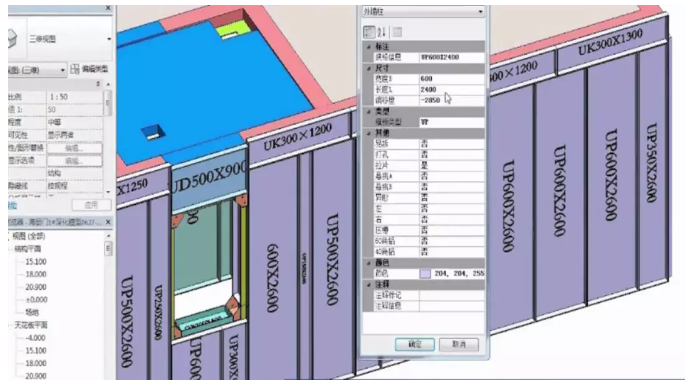Click the 确定 confirm button
This screenshot has height=391, width=699.
pyautogui.click(x=415, y=344)
